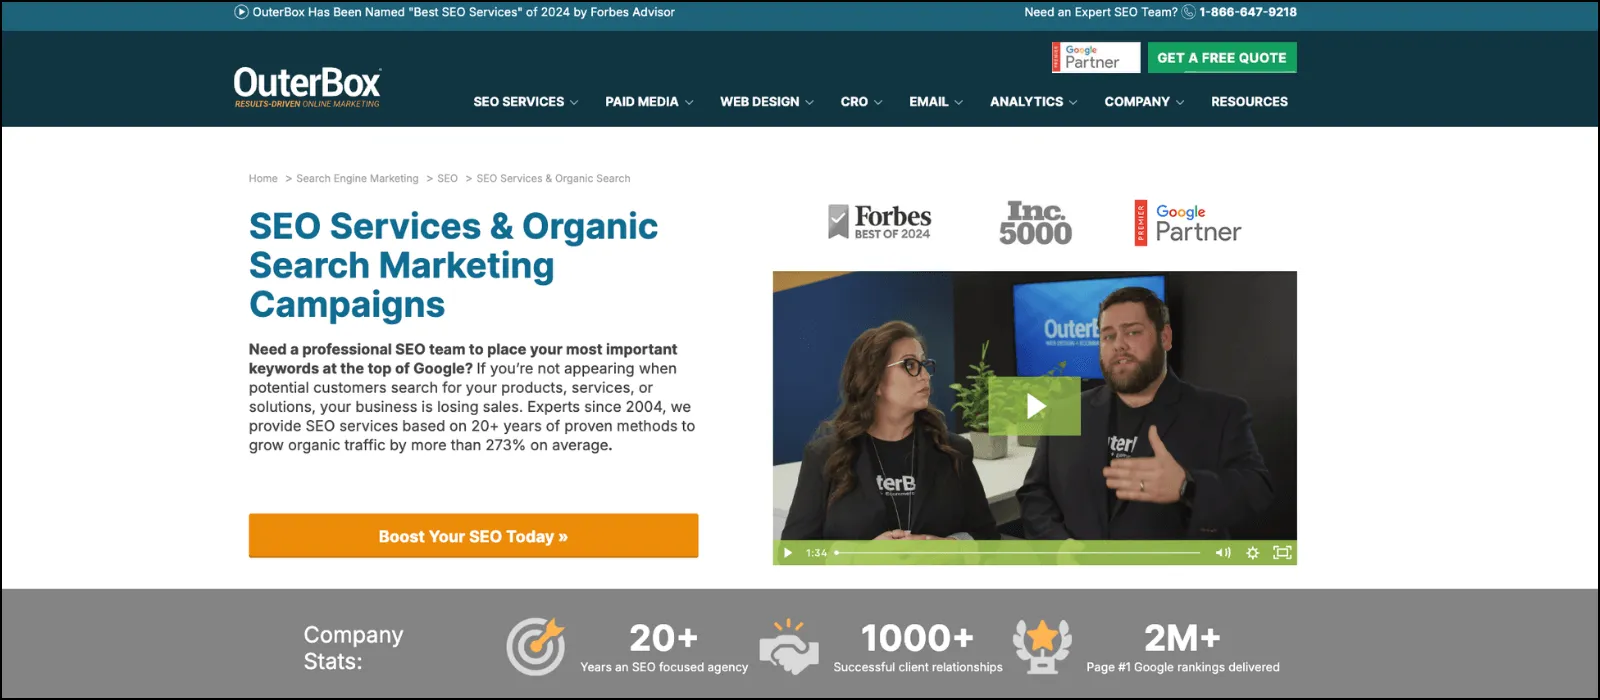Viewport: 1600px width, 700px height.
Task: Call phone number 1-866-647-9218
Action: (x=1248, y=12)
